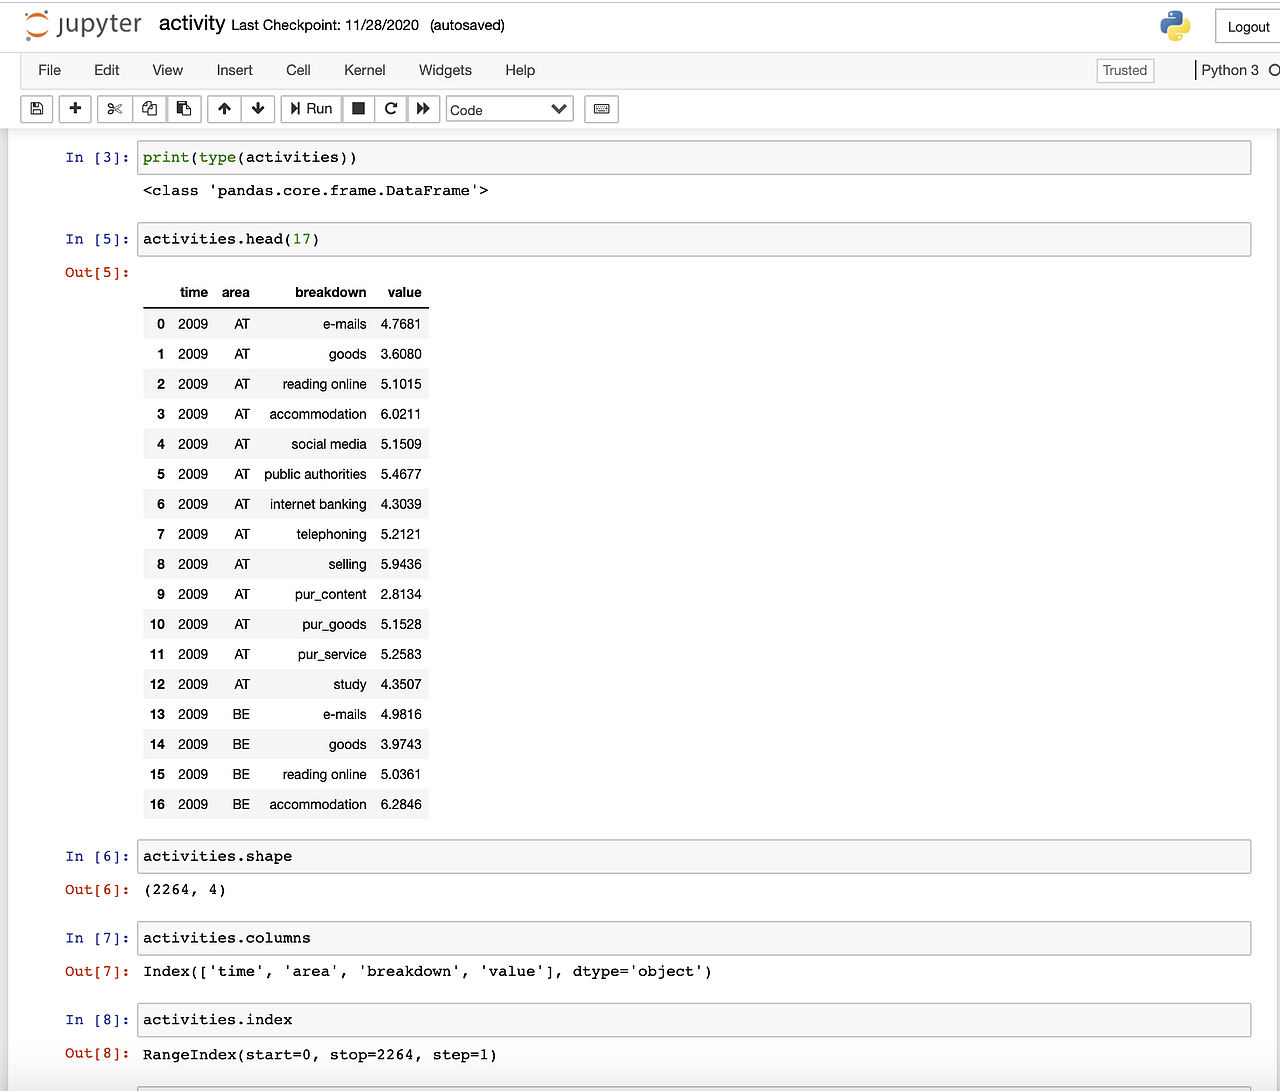Run the selected cell
The height and width of the screenshot is (1091, 1280).
311,109
